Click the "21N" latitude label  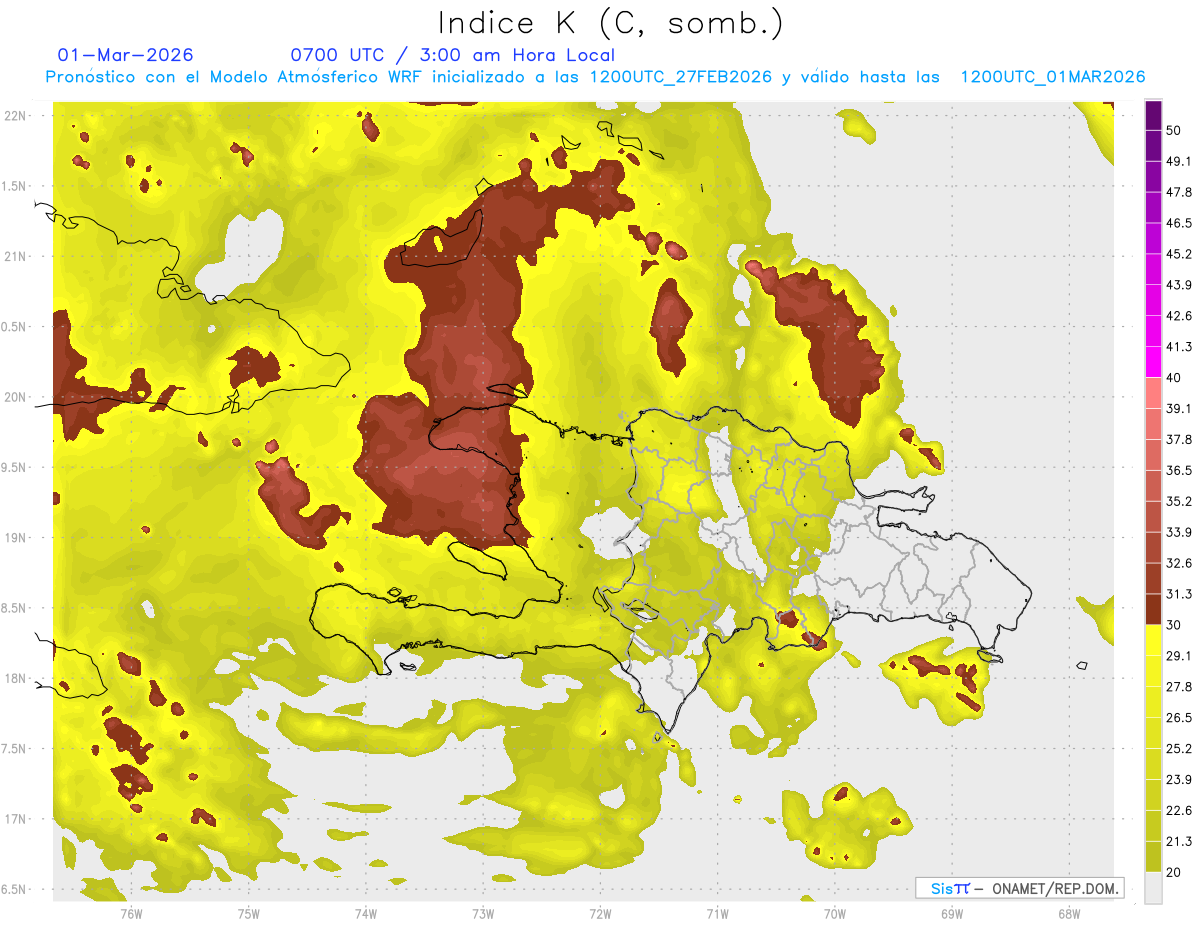tap(15, 256)
